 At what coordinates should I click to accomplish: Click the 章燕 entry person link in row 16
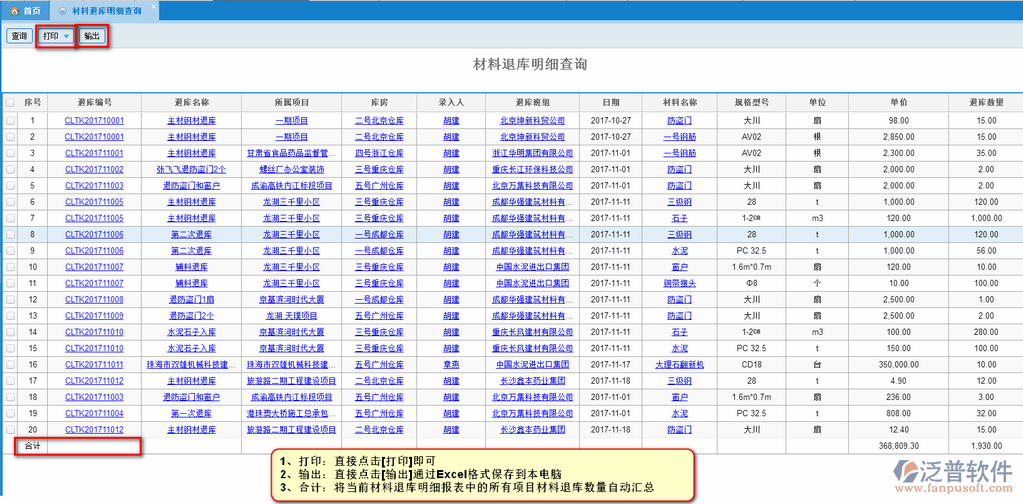tap(451, 364)
